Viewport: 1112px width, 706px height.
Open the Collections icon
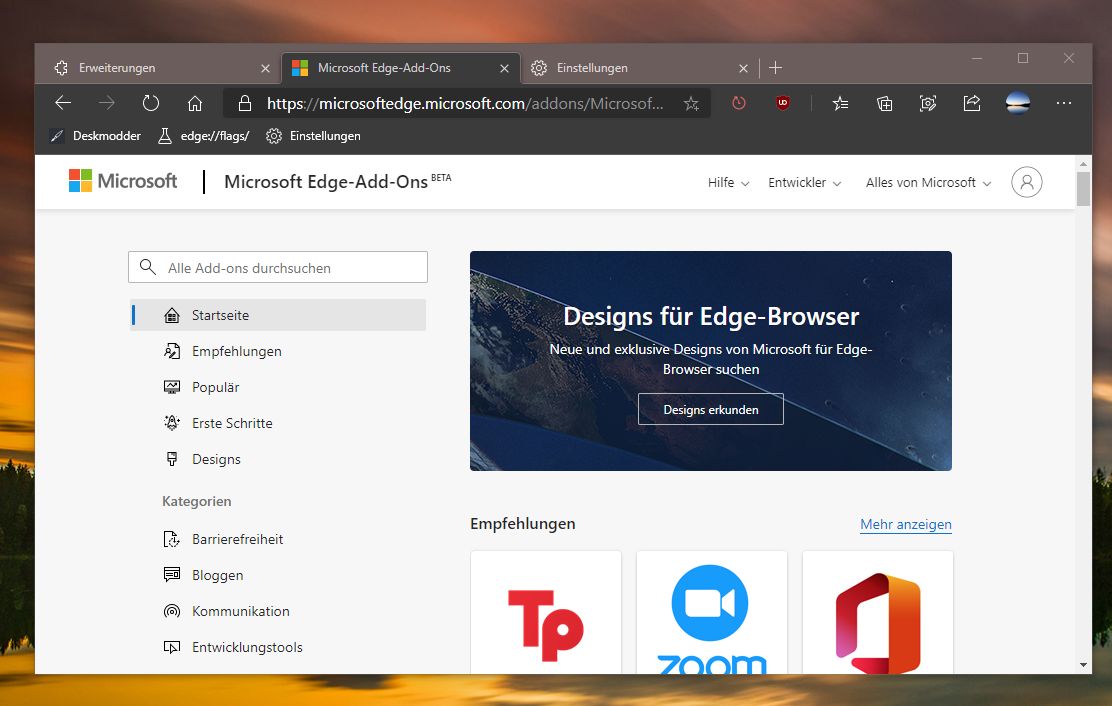(x=884, y=103)
